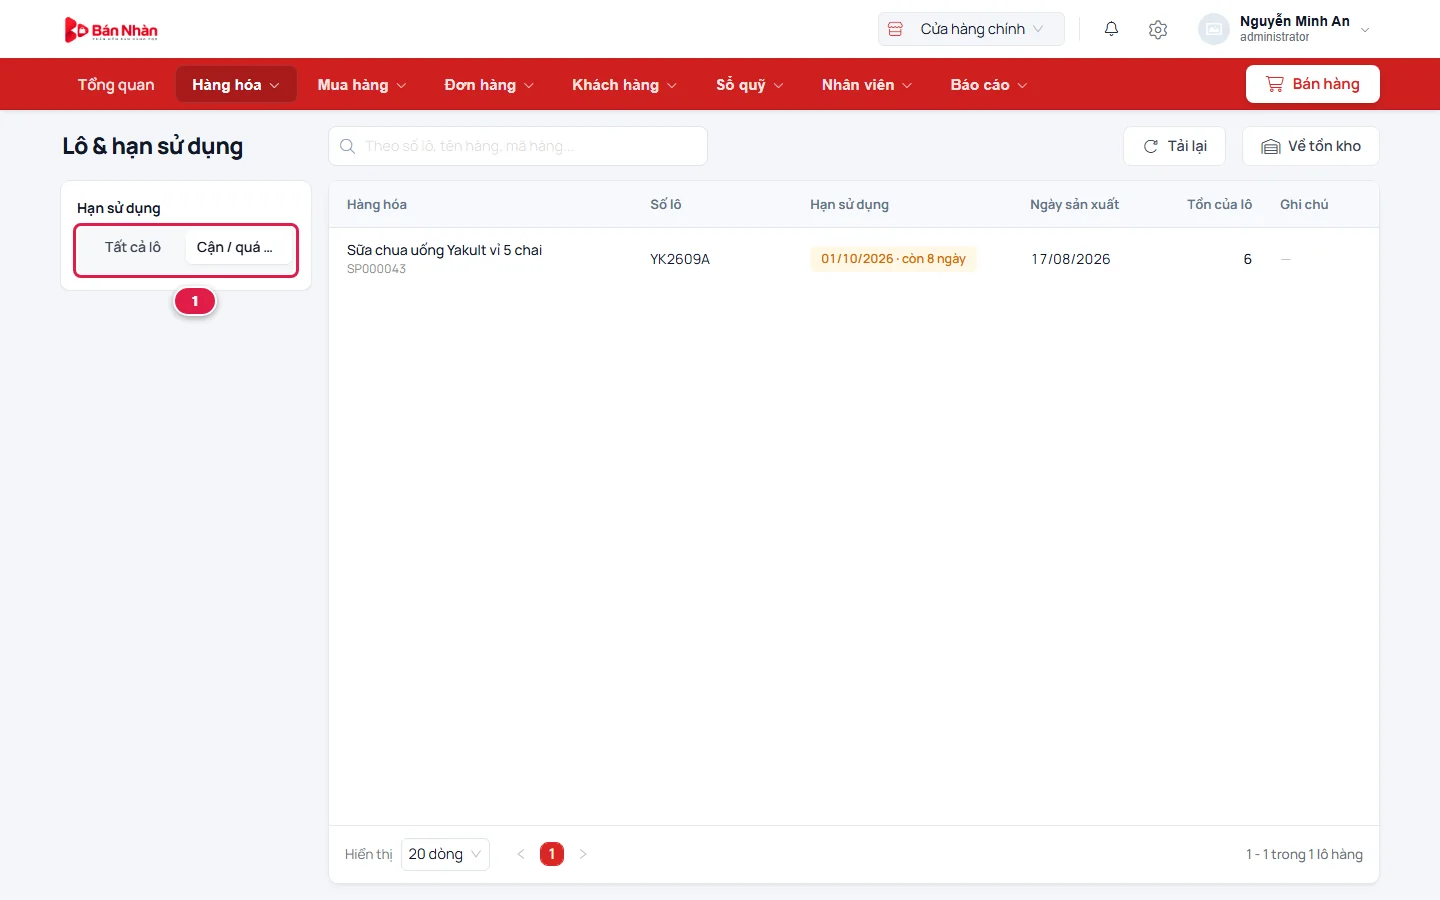Click the Sữa chua uống Yakult product name

pyautogui.click(x=444, y=250)
